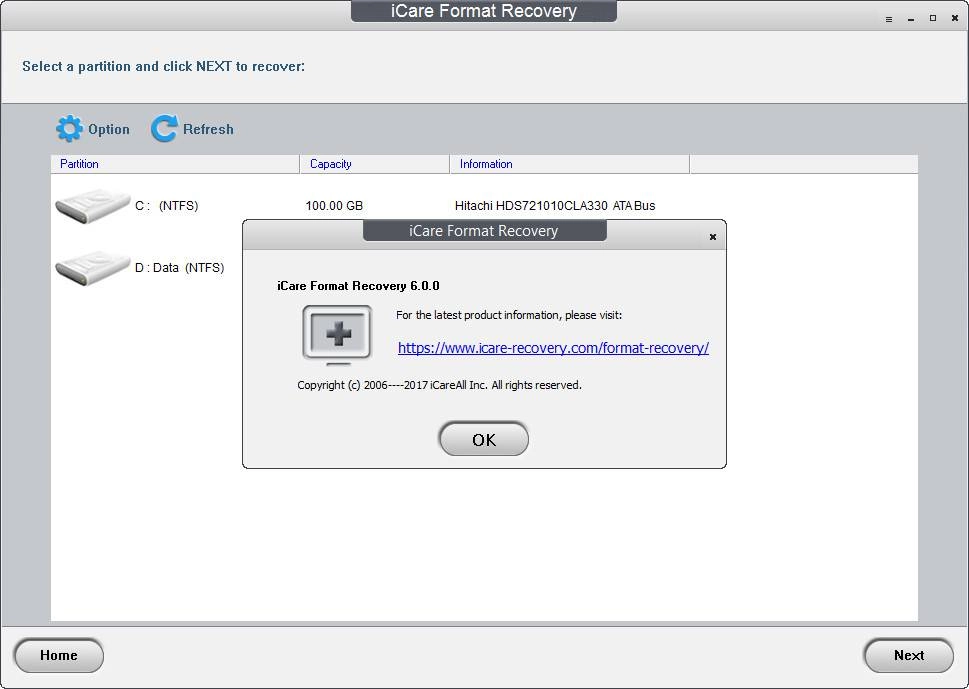
Task: Click iCare Format Recovery 6.0.0 version text
Action: tap(358, 286)
